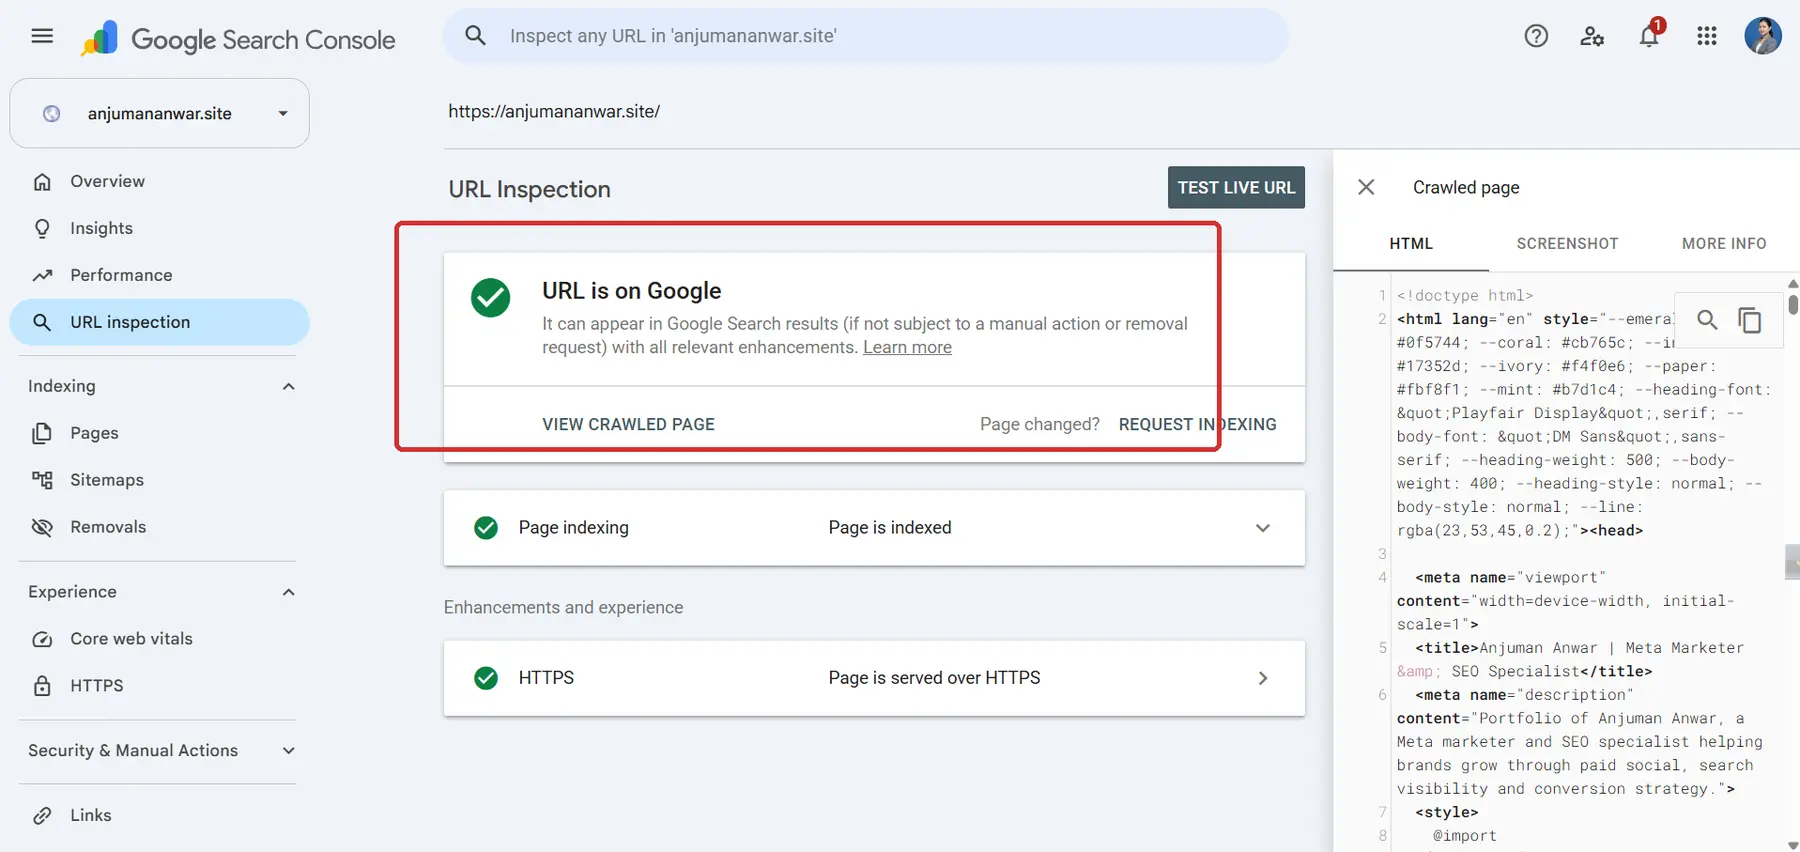Image resolution: width=1800 pixels, height=852 pixels.
Task: Switch to the SCREENSHOT tab
Action: (x=1567, y=243)
